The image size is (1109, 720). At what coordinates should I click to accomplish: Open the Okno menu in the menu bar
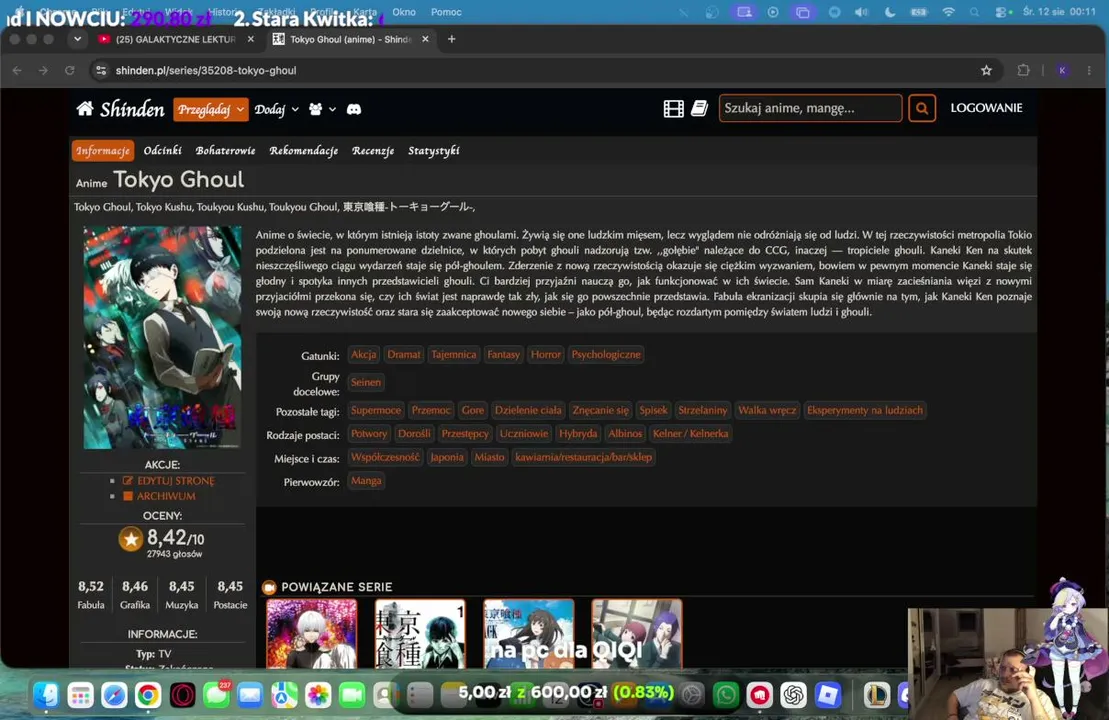point(404,12)
